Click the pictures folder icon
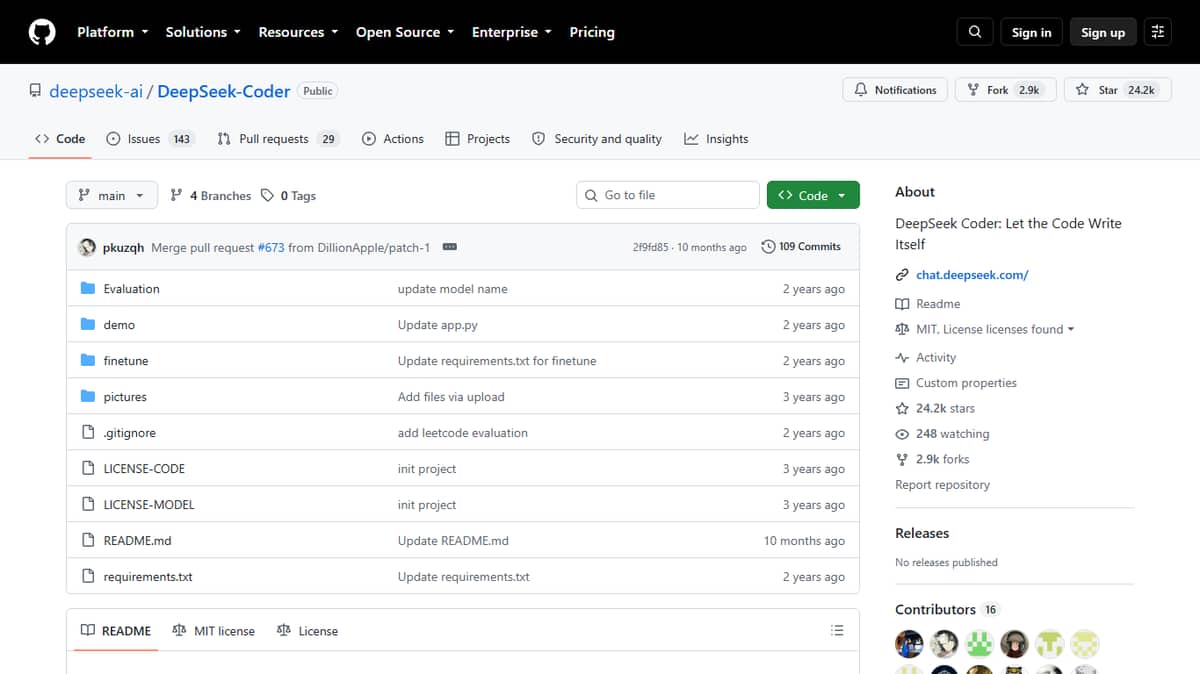Image resolution: width=1200 pixels, height=674 pixels. click(x=88, y=397)
